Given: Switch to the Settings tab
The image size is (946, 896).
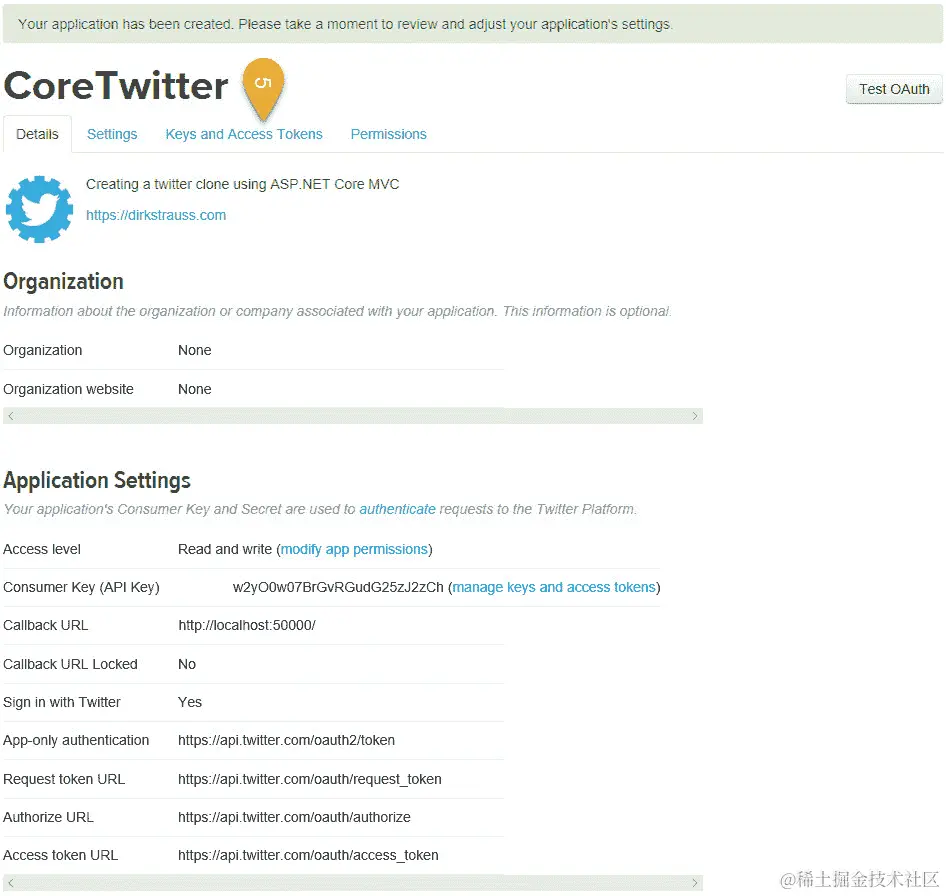Looking at the screenshot, I should [112, 134].
